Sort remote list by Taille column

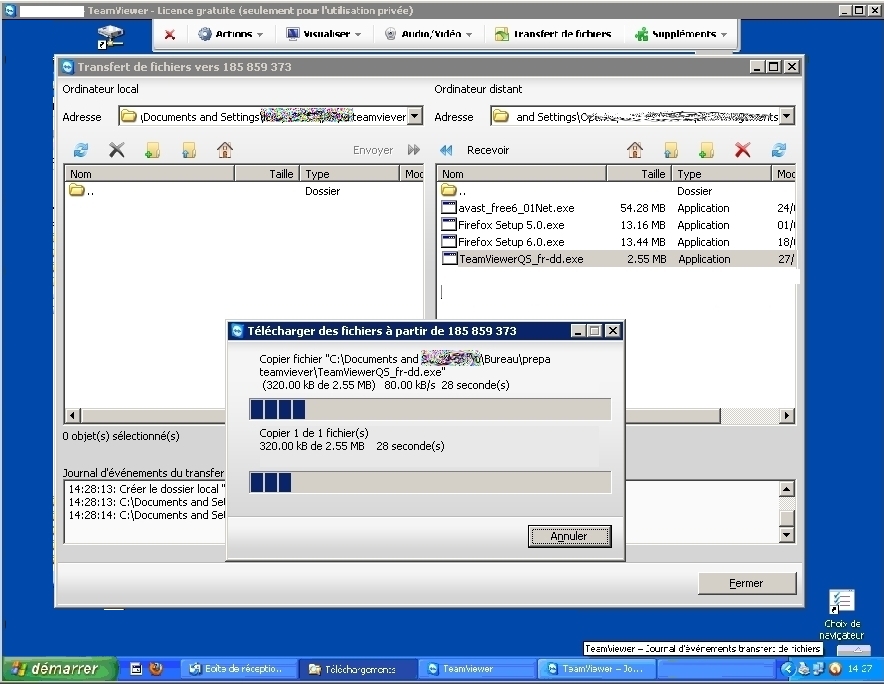639,174
